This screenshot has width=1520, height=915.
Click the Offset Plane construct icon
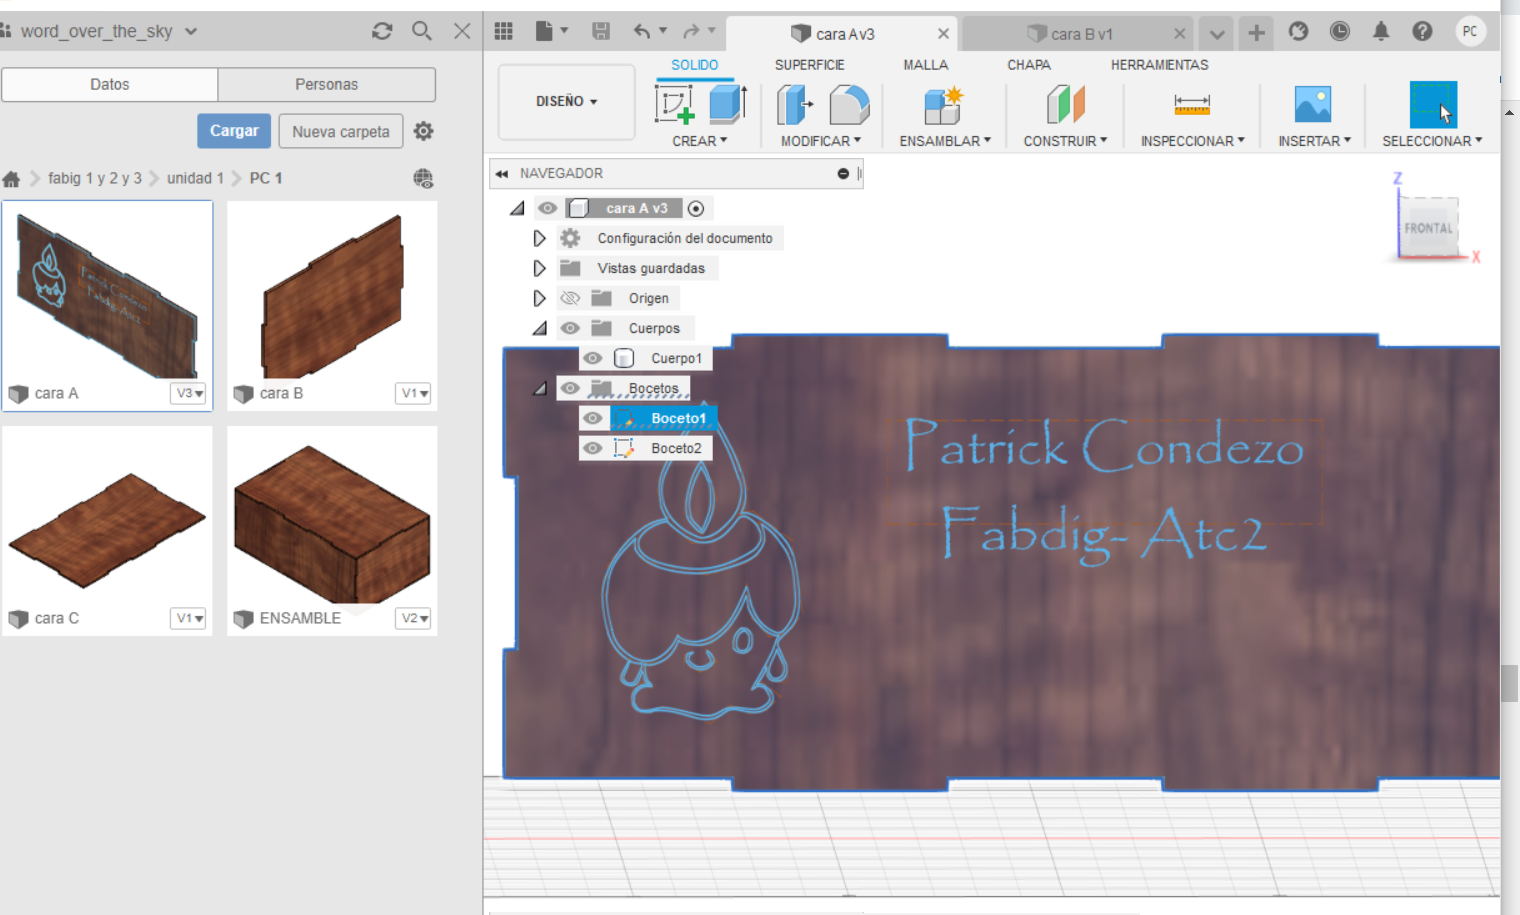pos(1065,104)
